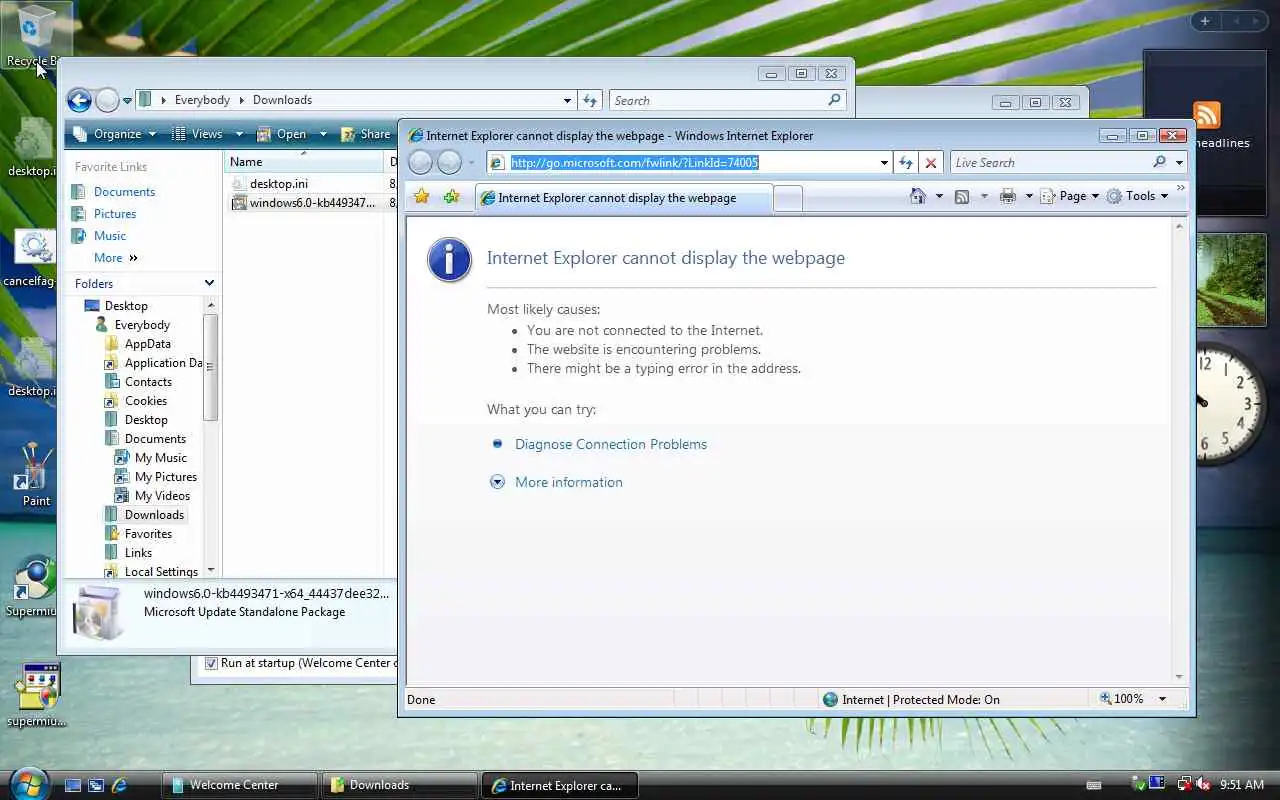Uncheck Run at startup checkbox in Welcome Center
This screenshot has height=800, width=1280.
tap(211, 663)
